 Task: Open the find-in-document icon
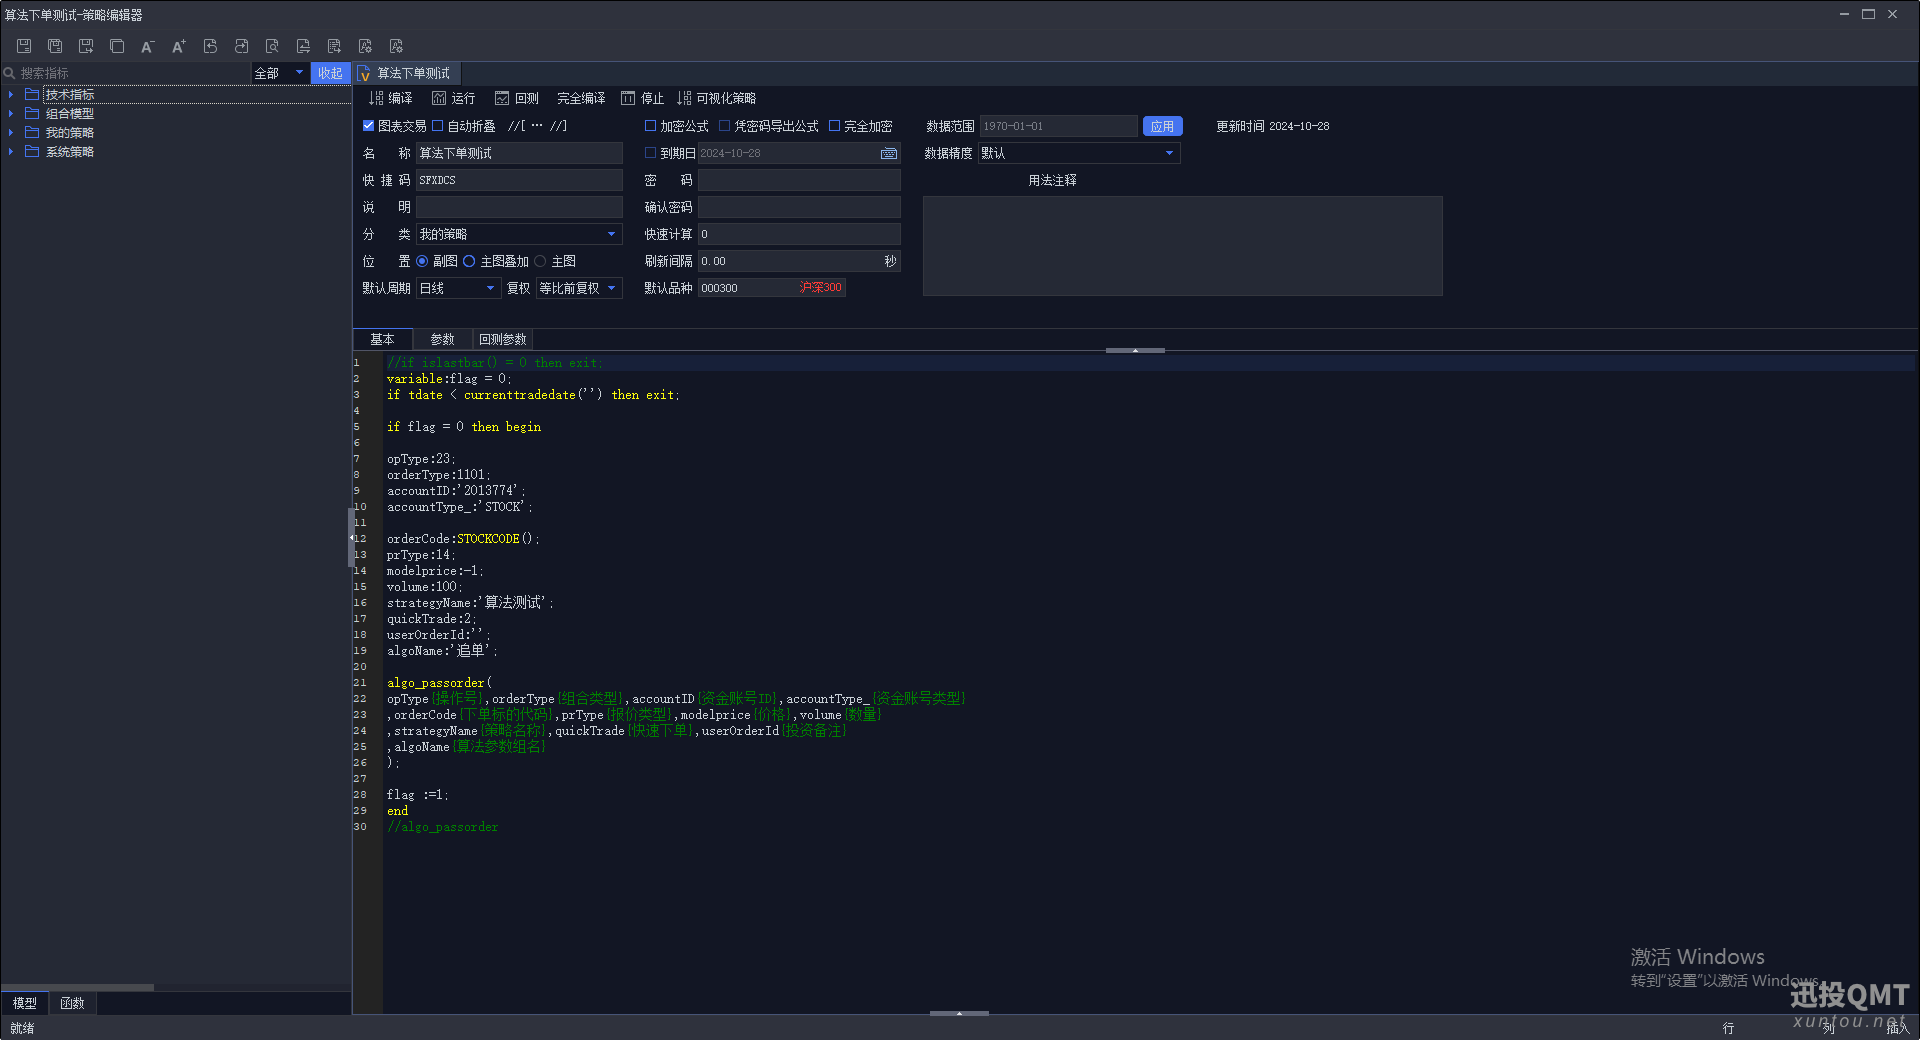[272, 46]
